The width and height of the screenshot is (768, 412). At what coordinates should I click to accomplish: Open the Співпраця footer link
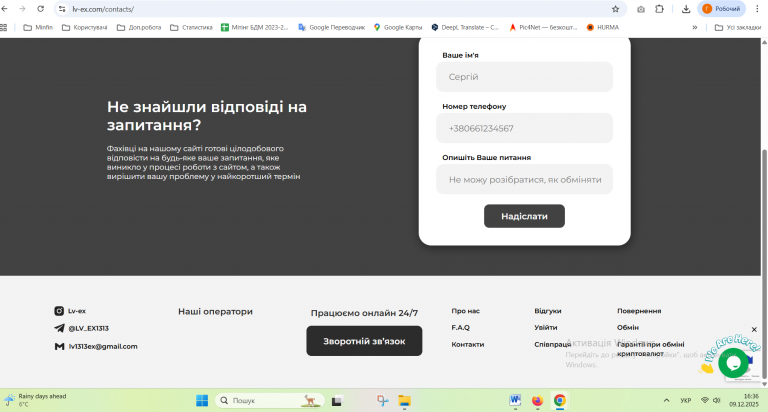tap(552, 344)
